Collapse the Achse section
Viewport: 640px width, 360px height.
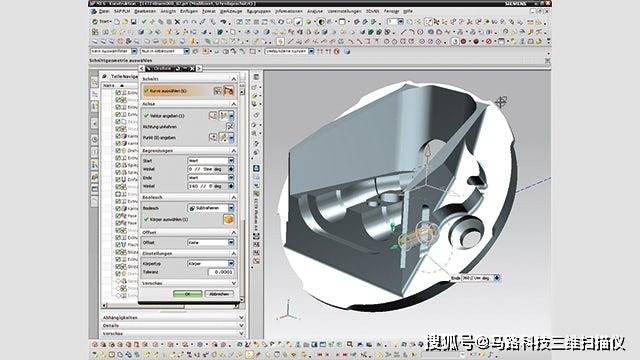click(233, 104)
